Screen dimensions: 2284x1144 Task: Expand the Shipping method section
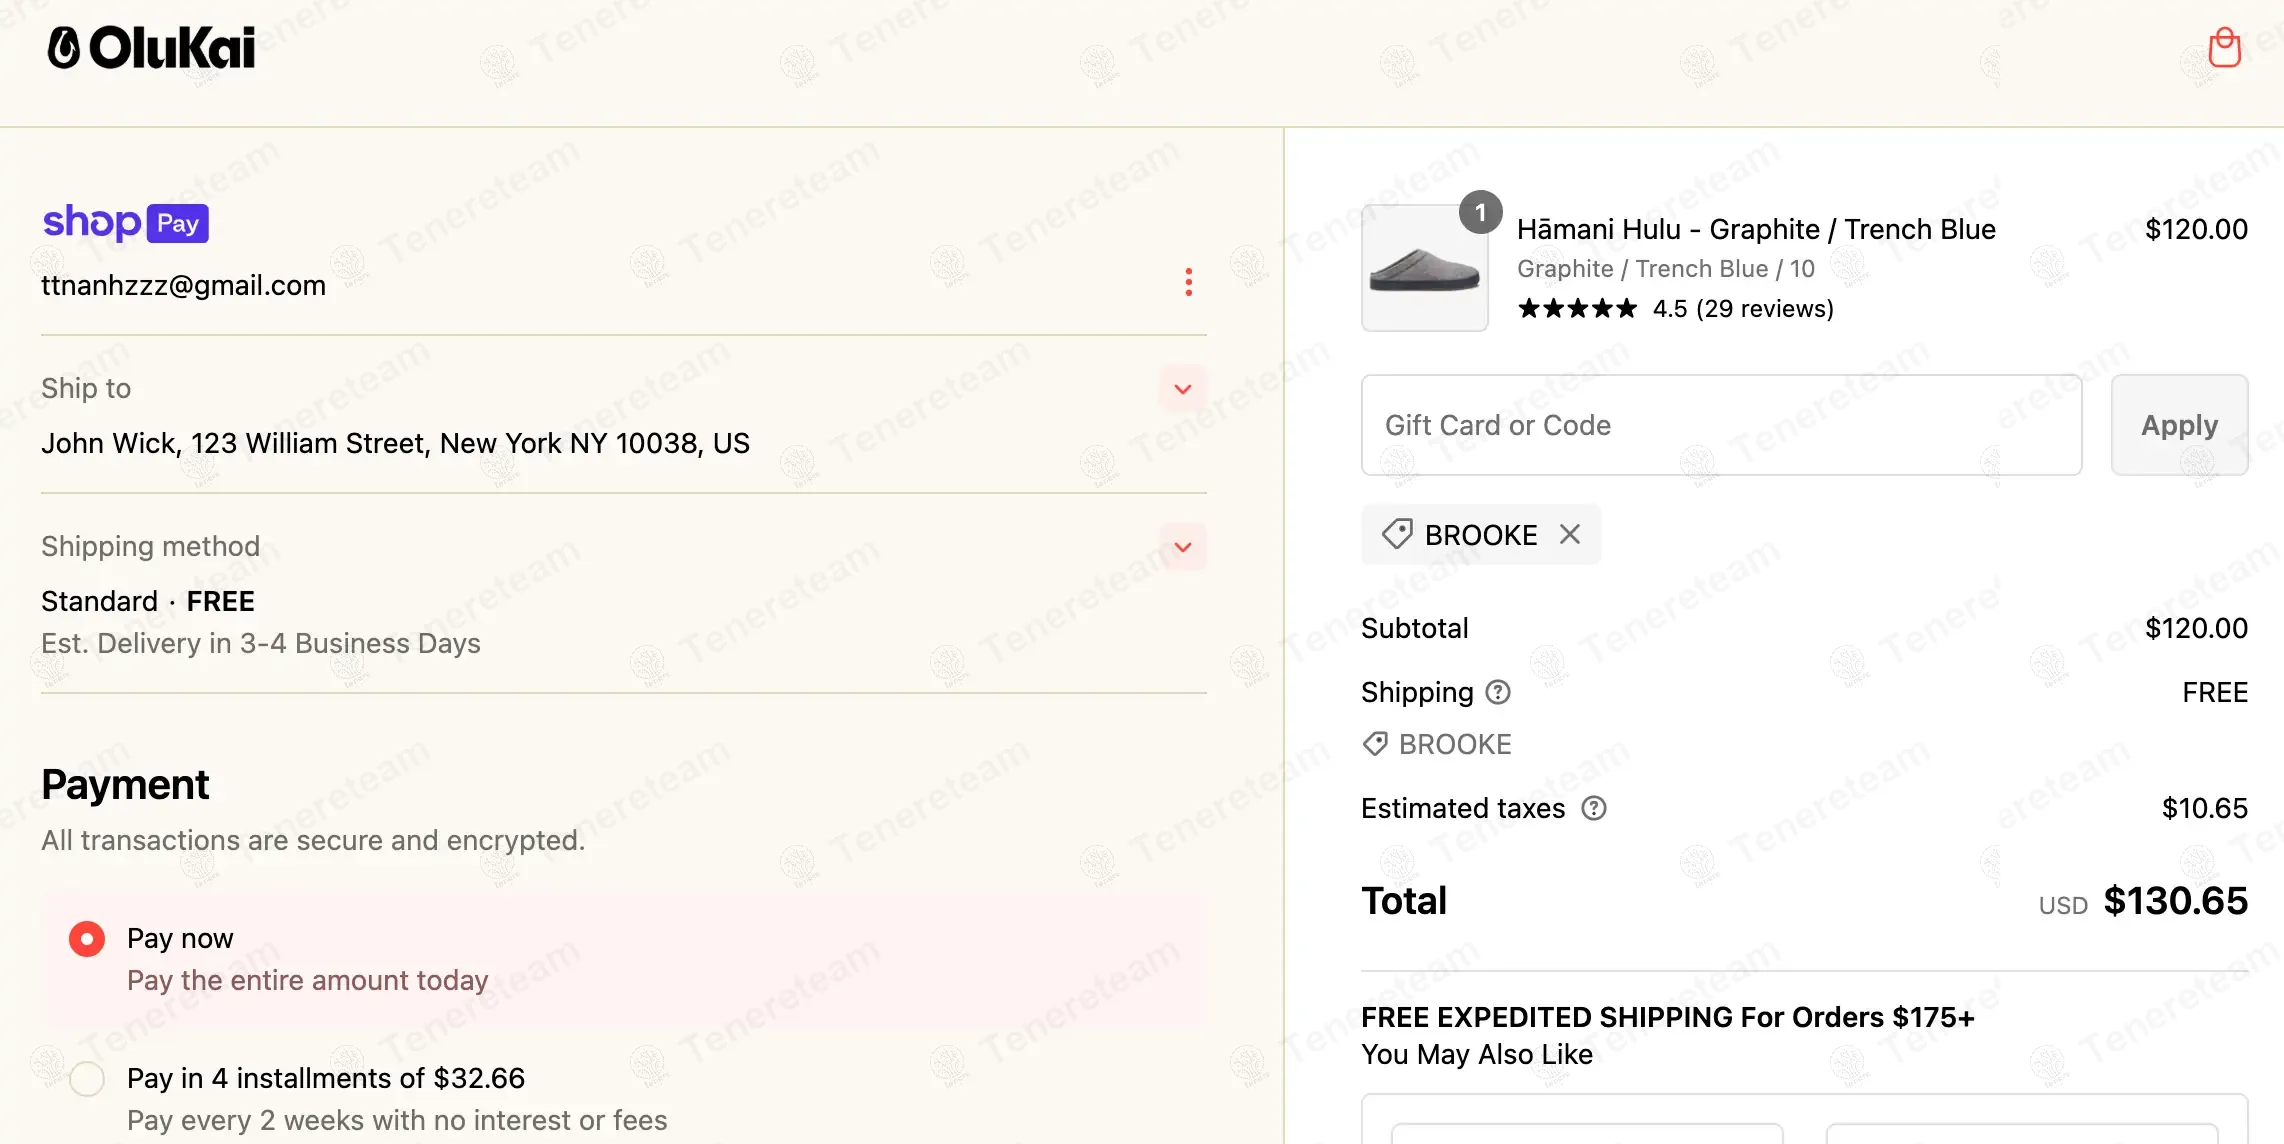(x=1182, y=547)
